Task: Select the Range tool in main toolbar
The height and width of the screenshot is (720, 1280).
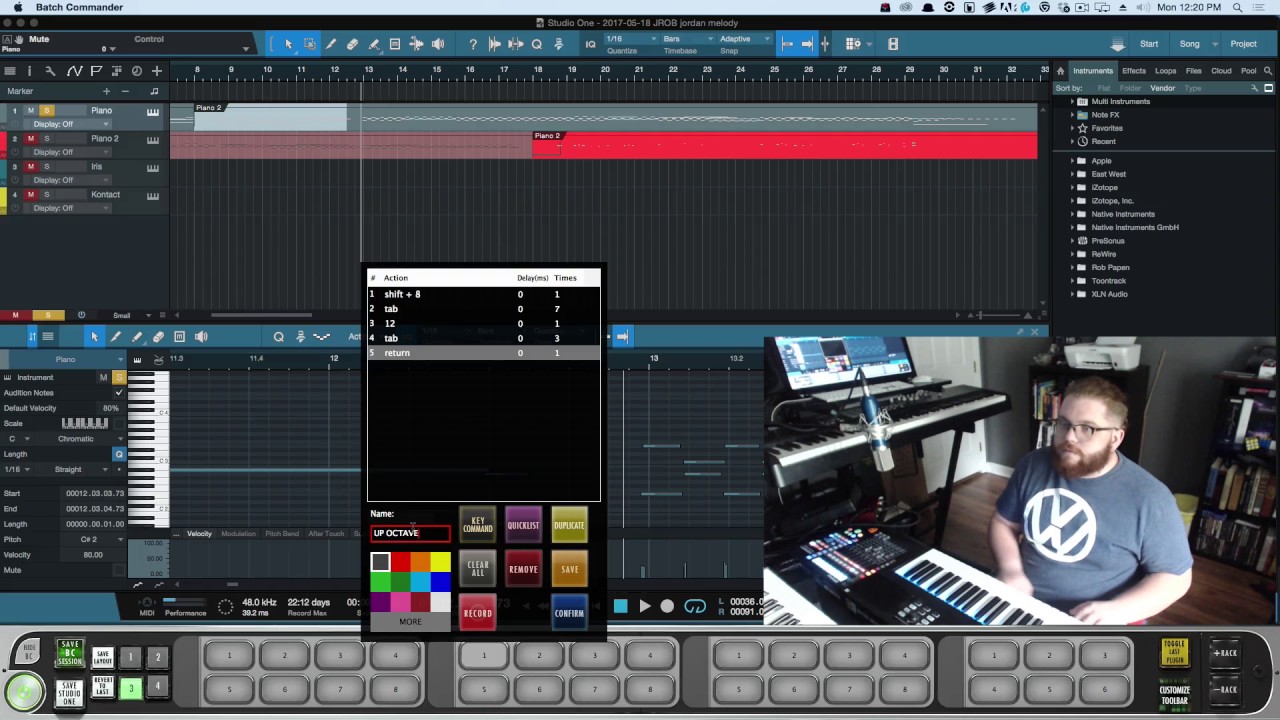Action: 309,44
